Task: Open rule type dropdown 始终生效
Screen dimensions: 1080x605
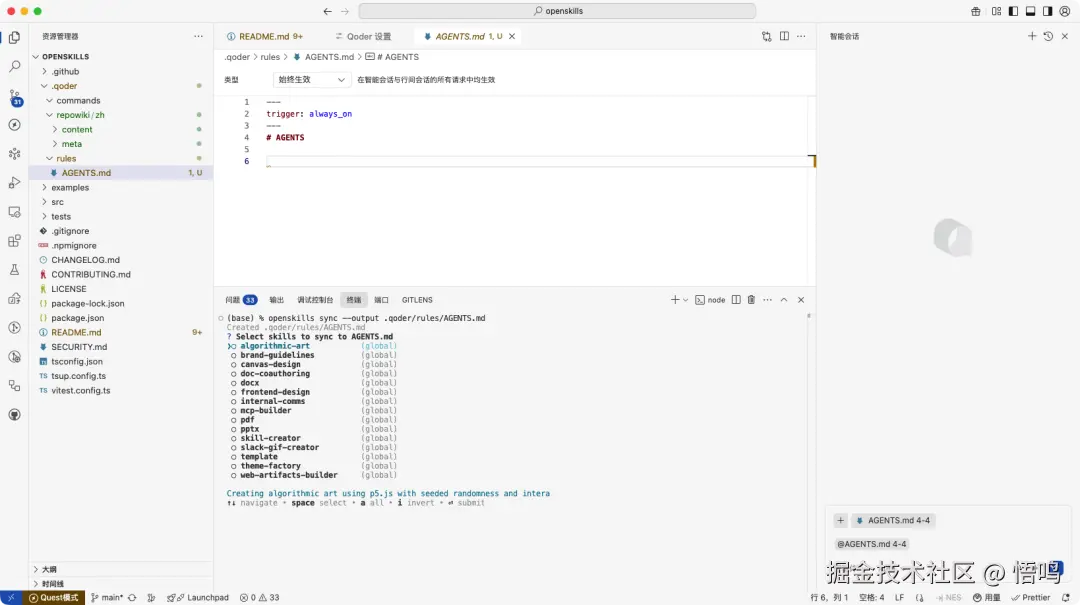Action: pyautogui.click(x=311, y=80)
